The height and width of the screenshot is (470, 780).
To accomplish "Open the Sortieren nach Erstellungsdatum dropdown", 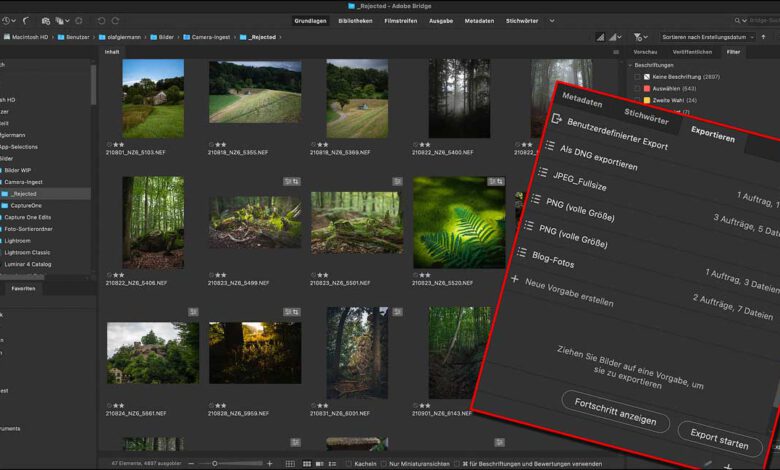I will point(708,36).
